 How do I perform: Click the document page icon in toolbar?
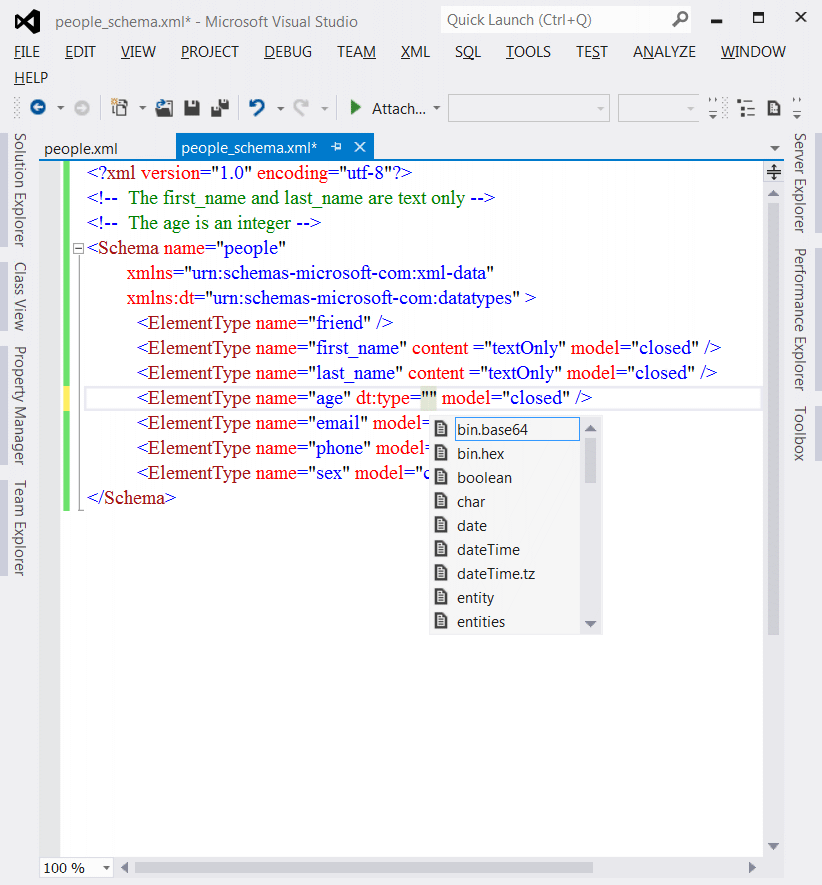(x=773, y=108)
